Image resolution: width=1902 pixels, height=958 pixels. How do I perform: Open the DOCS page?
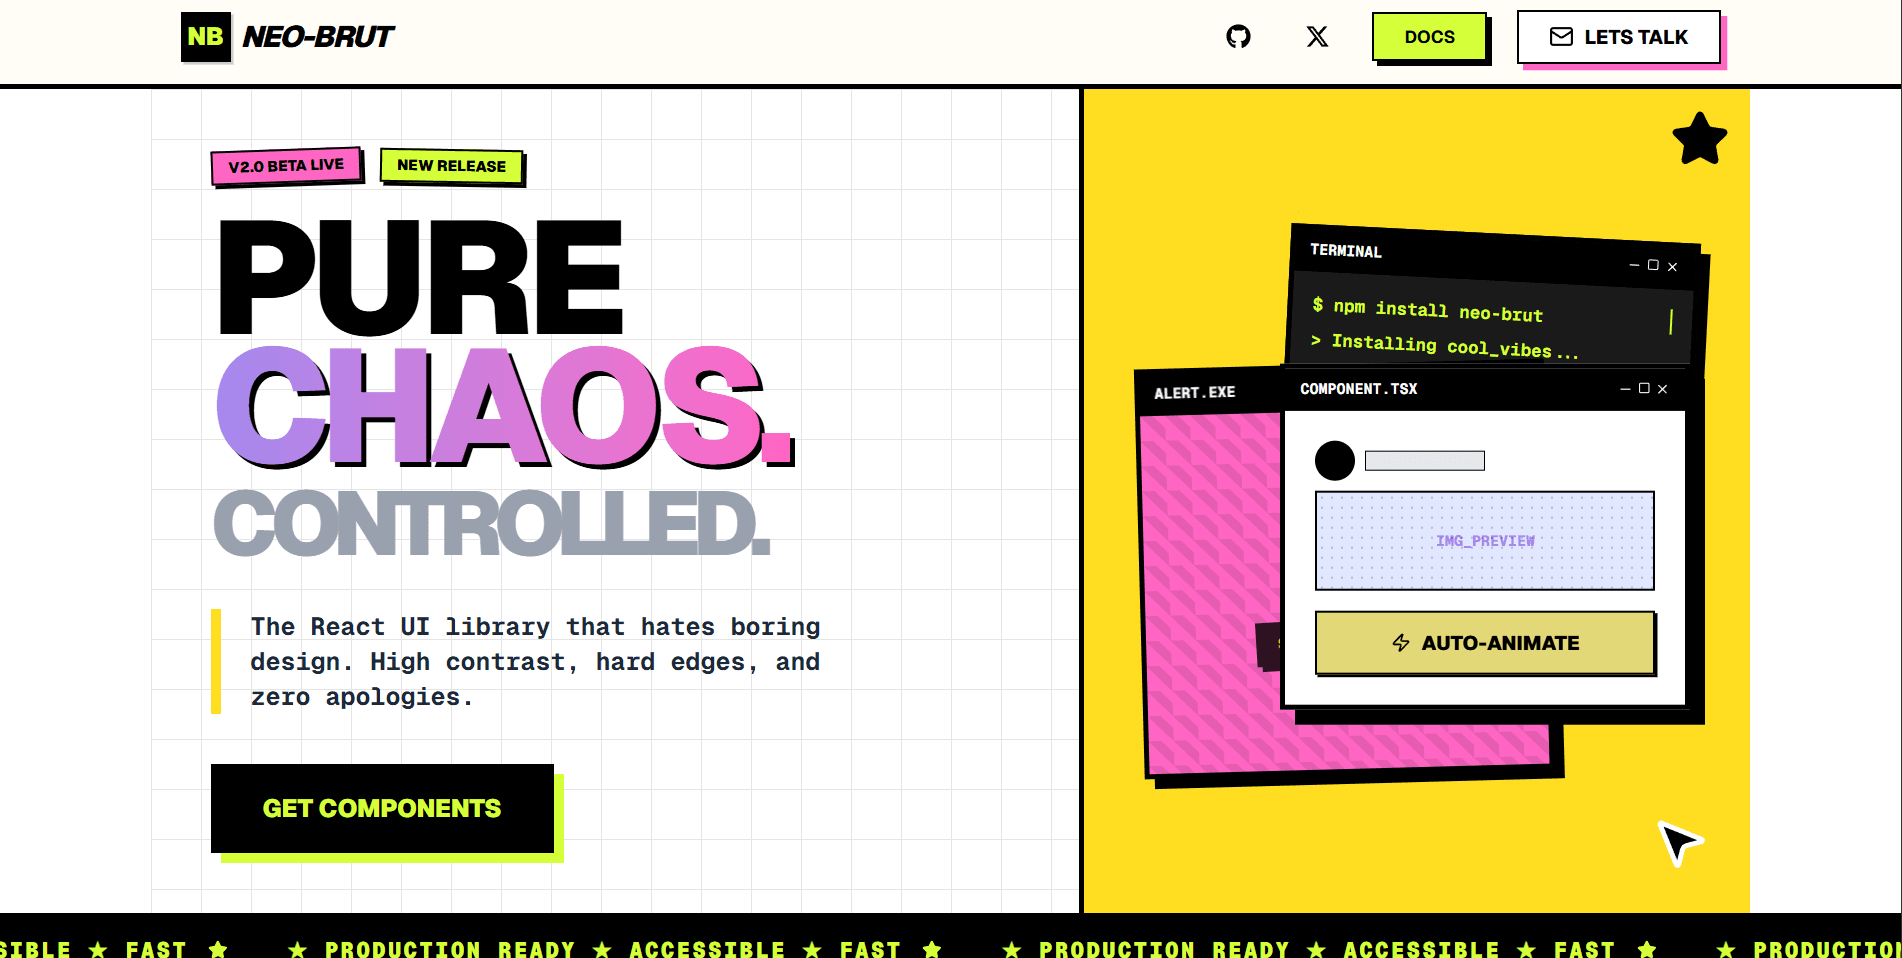point(1429,37)
